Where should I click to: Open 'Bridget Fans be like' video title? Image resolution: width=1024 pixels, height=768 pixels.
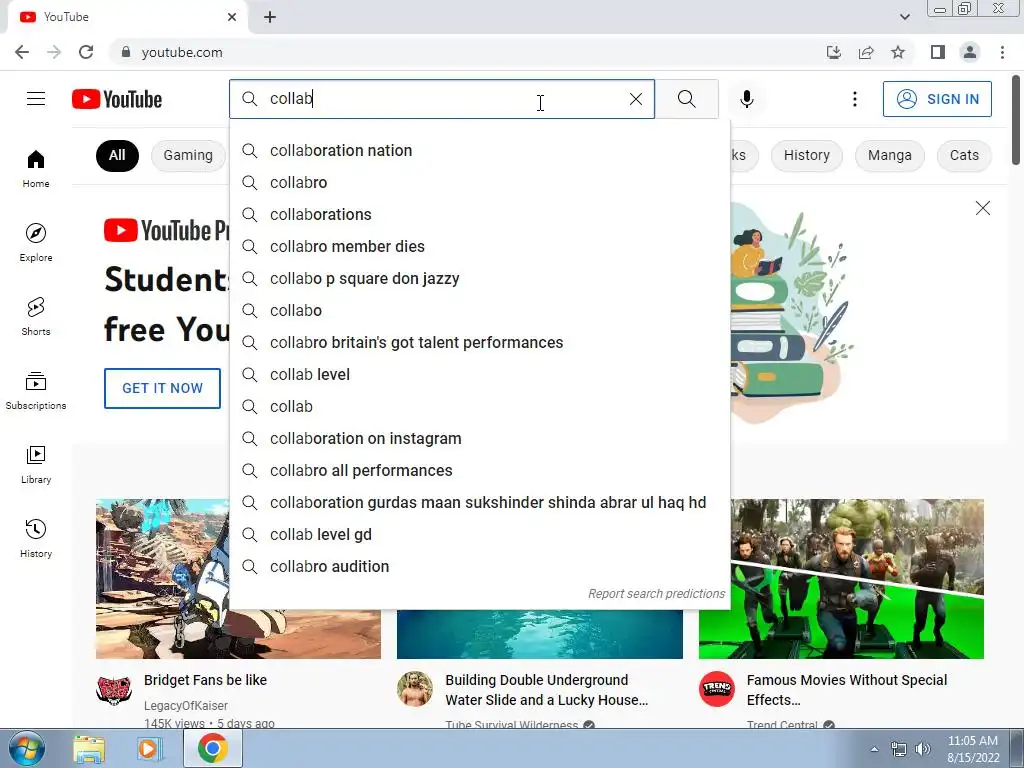pos(205,680)
